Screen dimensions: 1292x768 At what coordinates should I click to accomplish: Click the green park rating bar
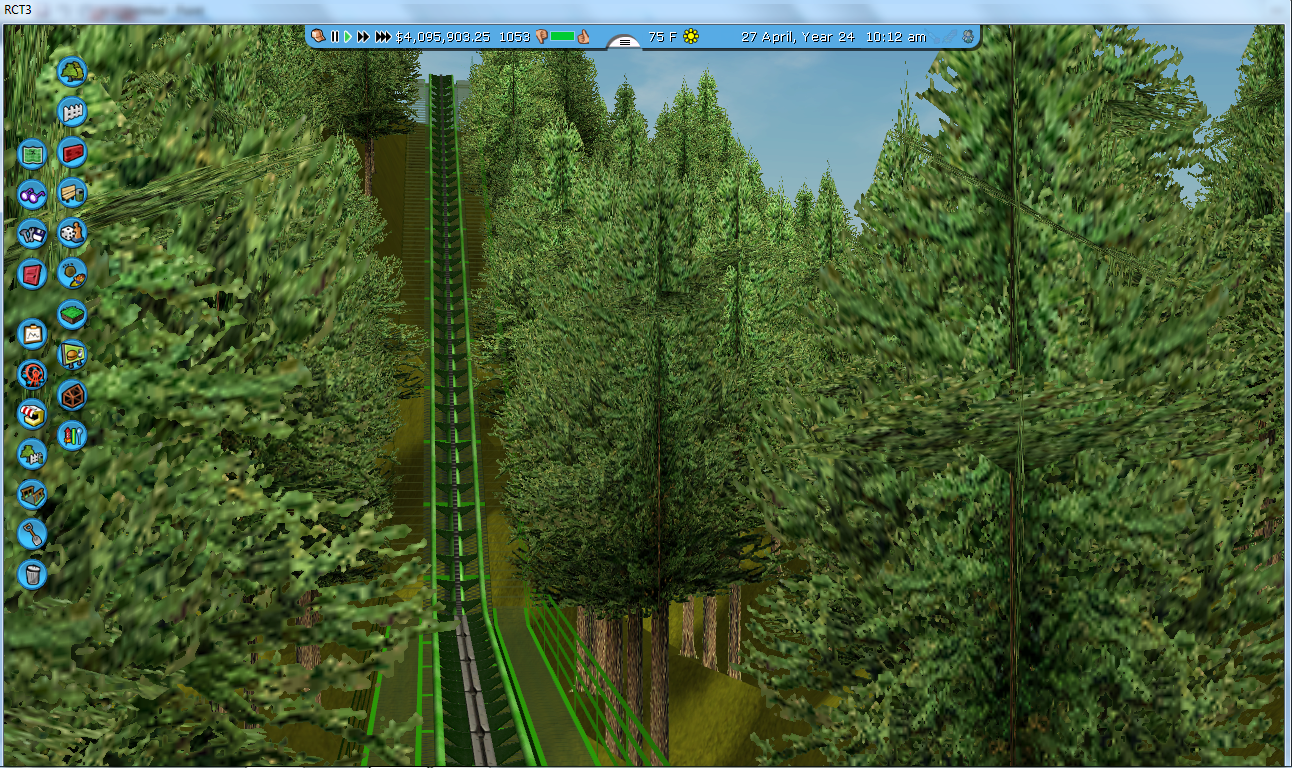pyautogui.click(x=562, y=37)
